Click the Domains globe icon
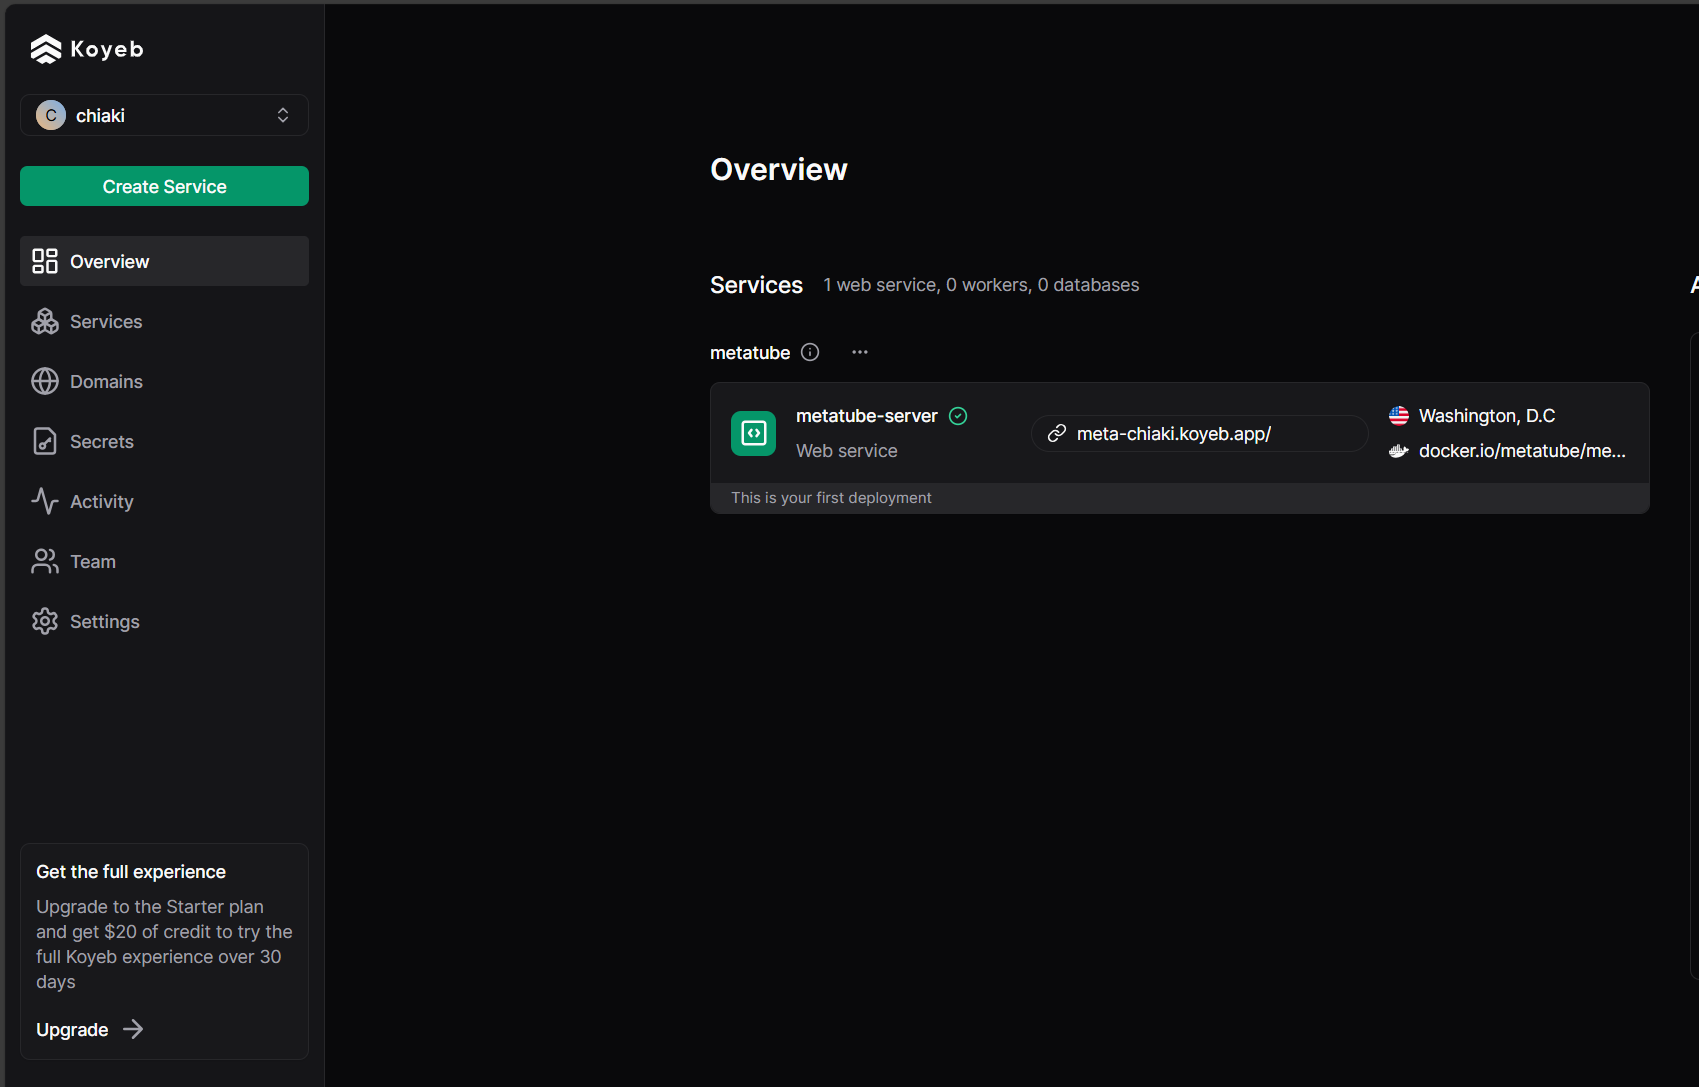Image resolution: width=1699 pixels, height=1087 pixels. pos(45,381)
